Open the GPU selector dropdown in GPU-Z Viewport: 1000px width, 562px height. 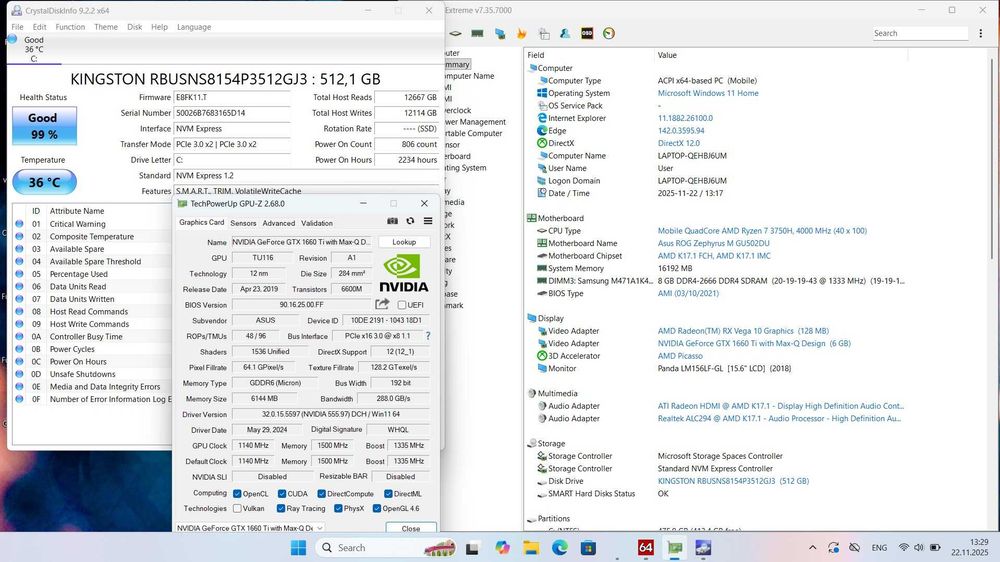250,528
